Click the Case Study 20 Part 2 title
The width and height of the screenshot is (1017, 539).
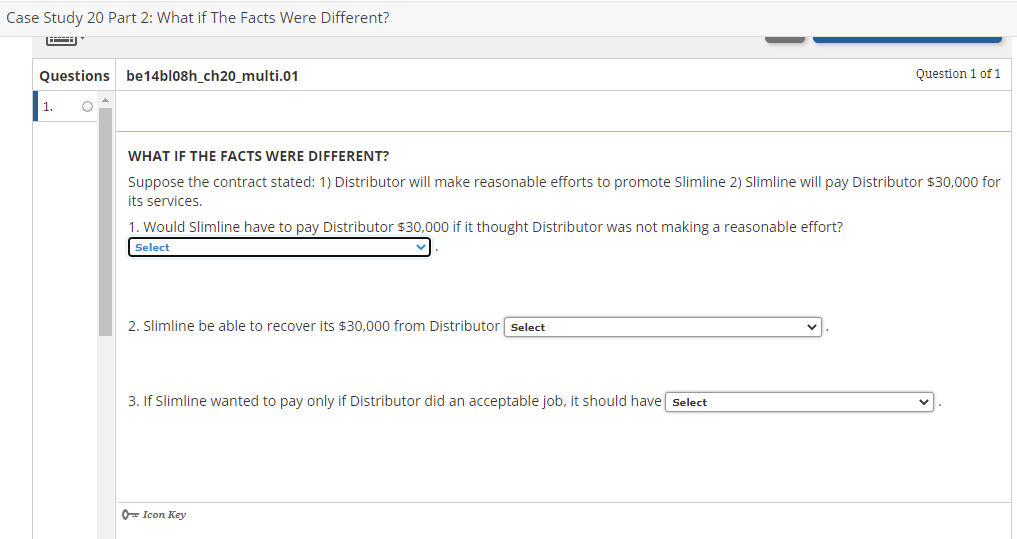(x=198, y=18)
